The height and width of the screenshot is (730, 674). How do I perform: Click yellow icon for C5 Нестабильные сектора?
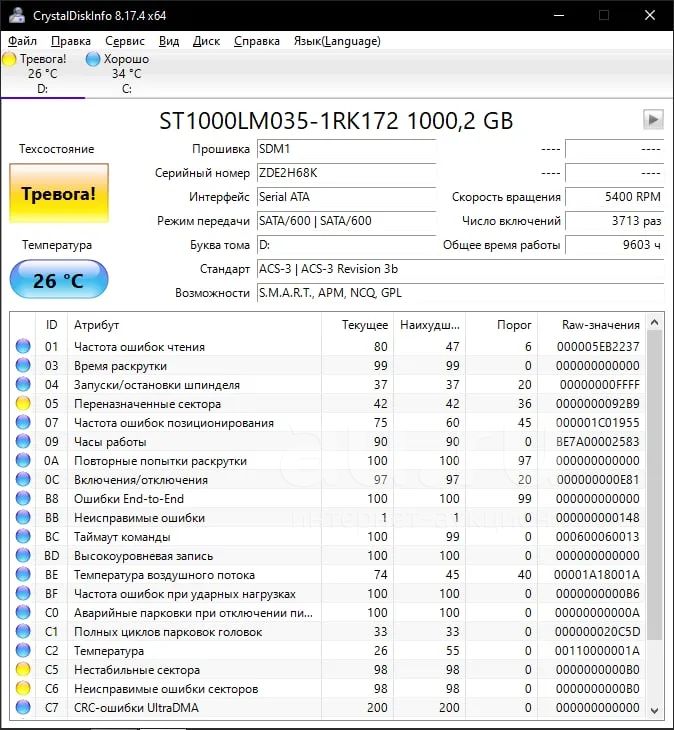point(23,669)
